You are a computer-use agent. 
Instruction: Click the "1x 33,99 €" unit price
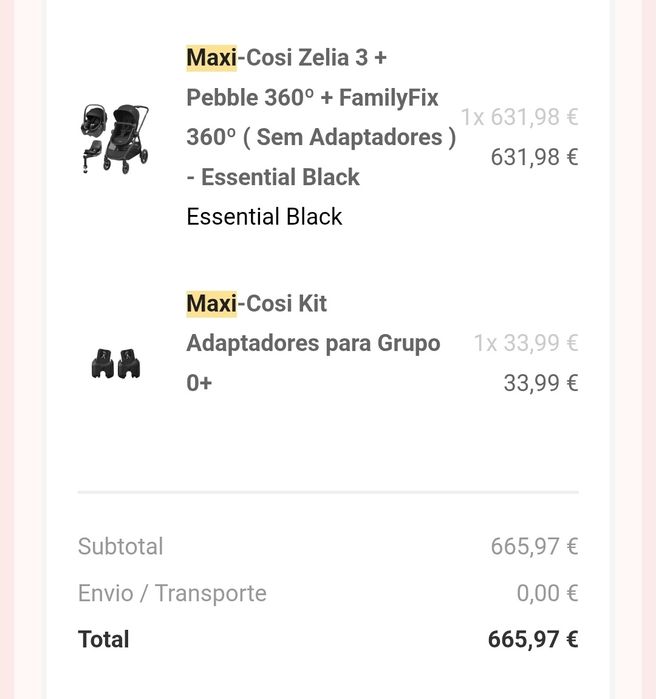[x=526, y=343]
